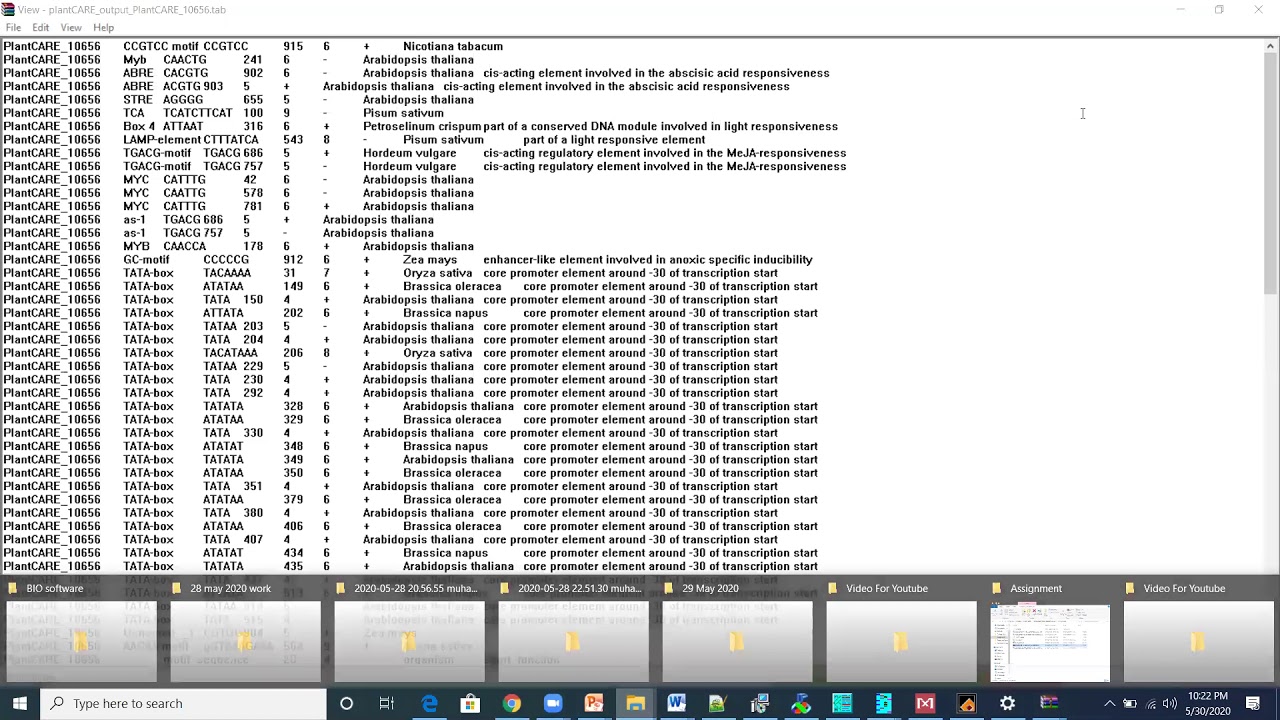The height and width of the screenshot is (720, 1280).
Task: Click sequence TACATAAA in TATA-box row
Action: (x=231, y=353)
